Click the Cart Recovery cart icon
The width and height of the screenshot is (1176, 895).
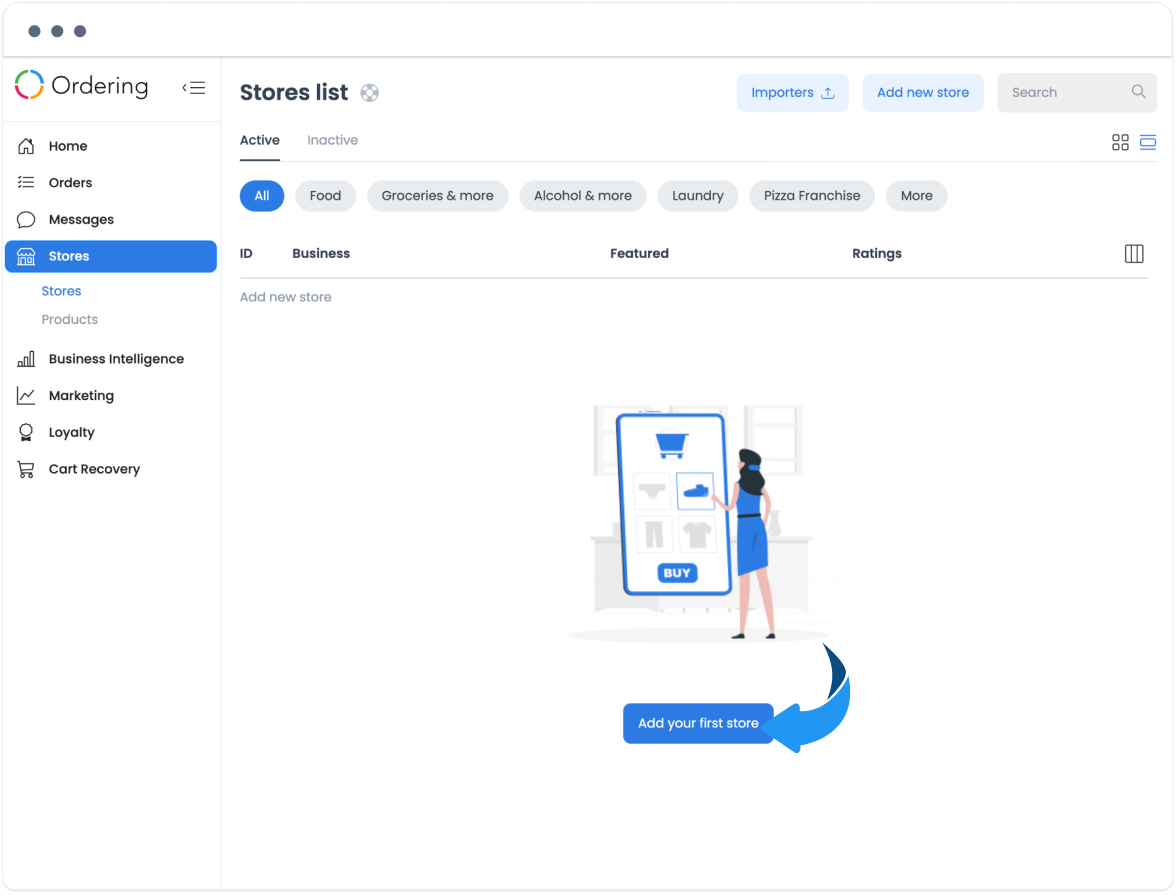click(x=26, y=470)
